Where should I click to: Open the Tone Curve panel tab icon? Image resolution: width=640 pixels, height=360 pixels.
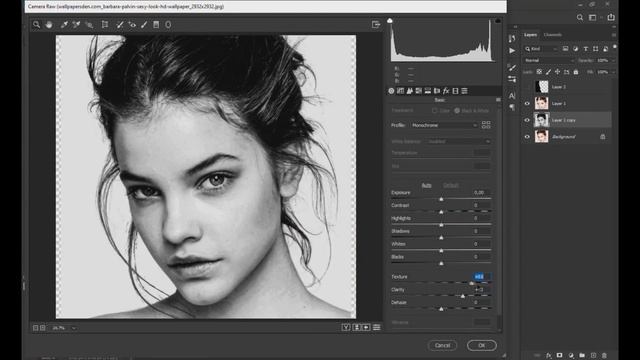[x=400, y=91]
